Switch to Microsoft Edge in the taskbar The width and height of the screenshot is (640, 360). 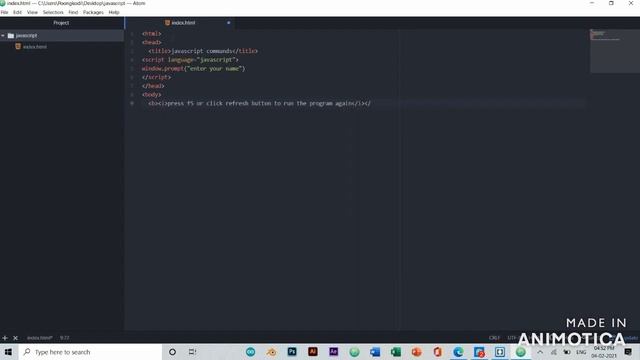pos(458,352)
